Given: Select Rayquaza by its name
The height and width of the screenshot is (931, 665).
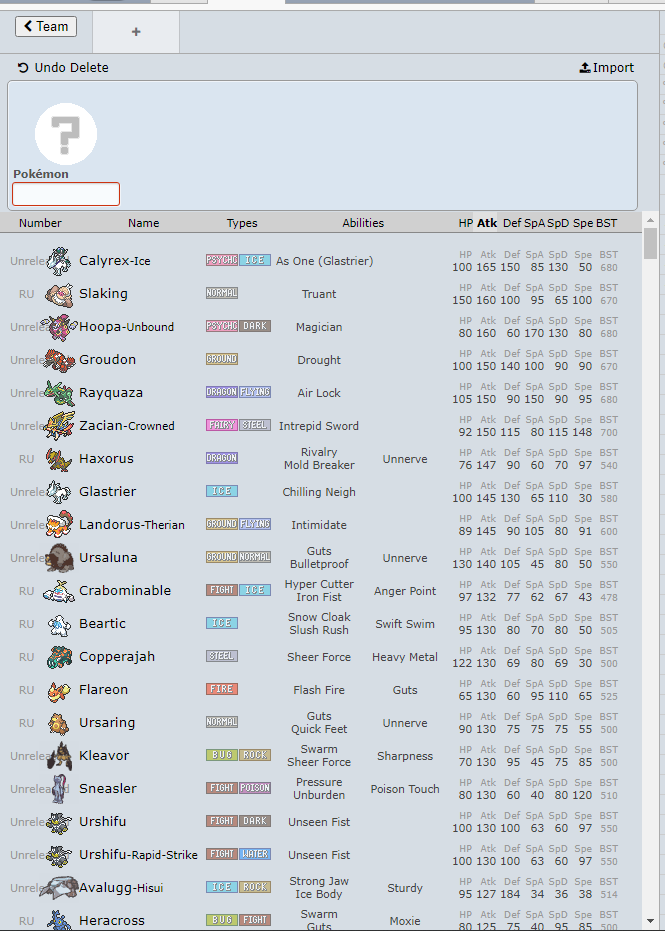Looking at the screenshot, I should coord(111,392).
